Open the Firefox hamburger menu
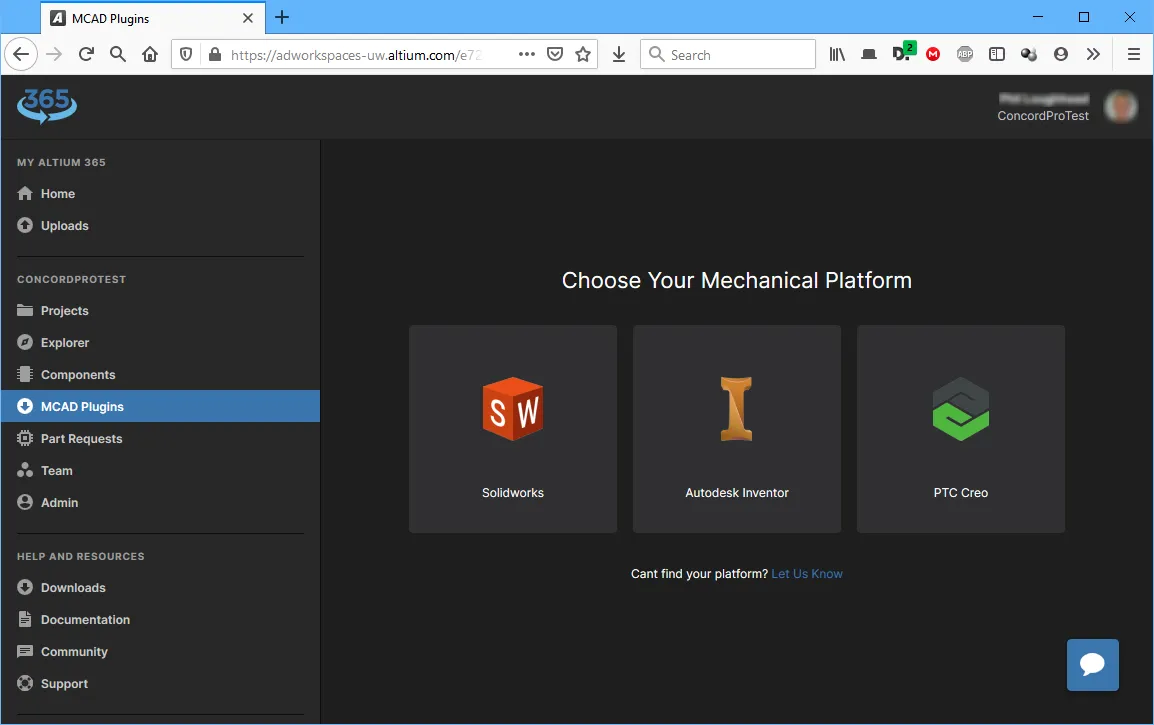 tap(1133, 55)
